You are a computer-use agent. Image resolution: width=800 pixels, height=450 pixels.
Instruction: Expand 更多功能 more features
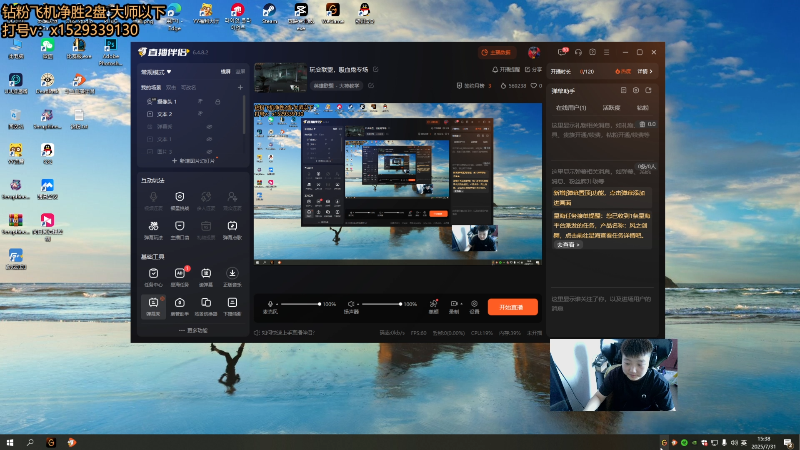[x=193, y=331]
